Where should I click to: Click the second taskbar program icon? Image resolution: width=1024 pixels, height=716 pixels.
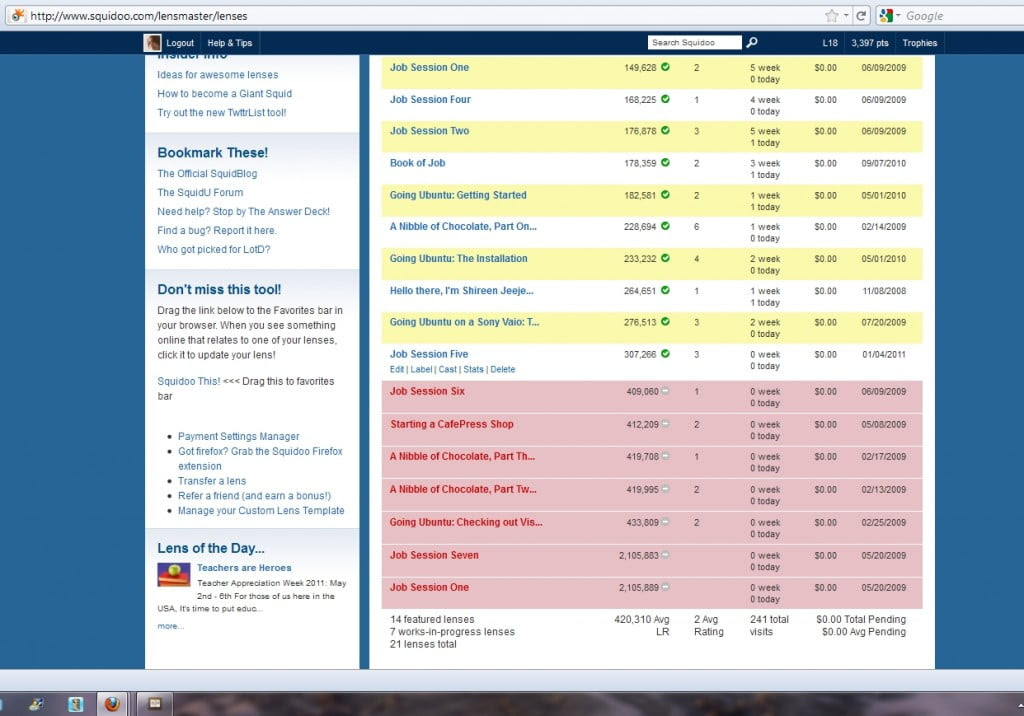76,704
